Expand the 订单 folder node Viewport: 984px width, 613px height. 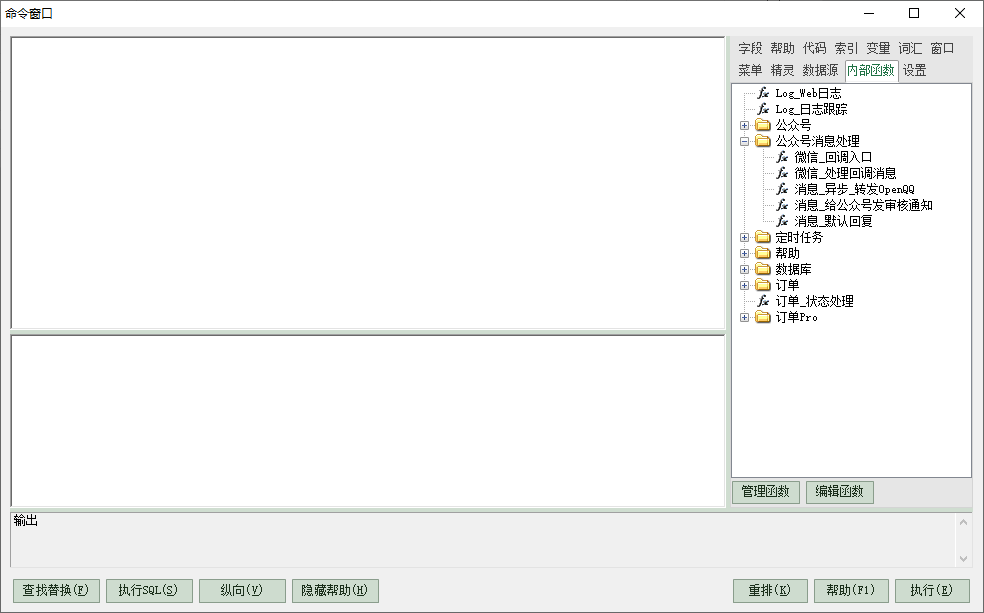[x=744, y=285]
